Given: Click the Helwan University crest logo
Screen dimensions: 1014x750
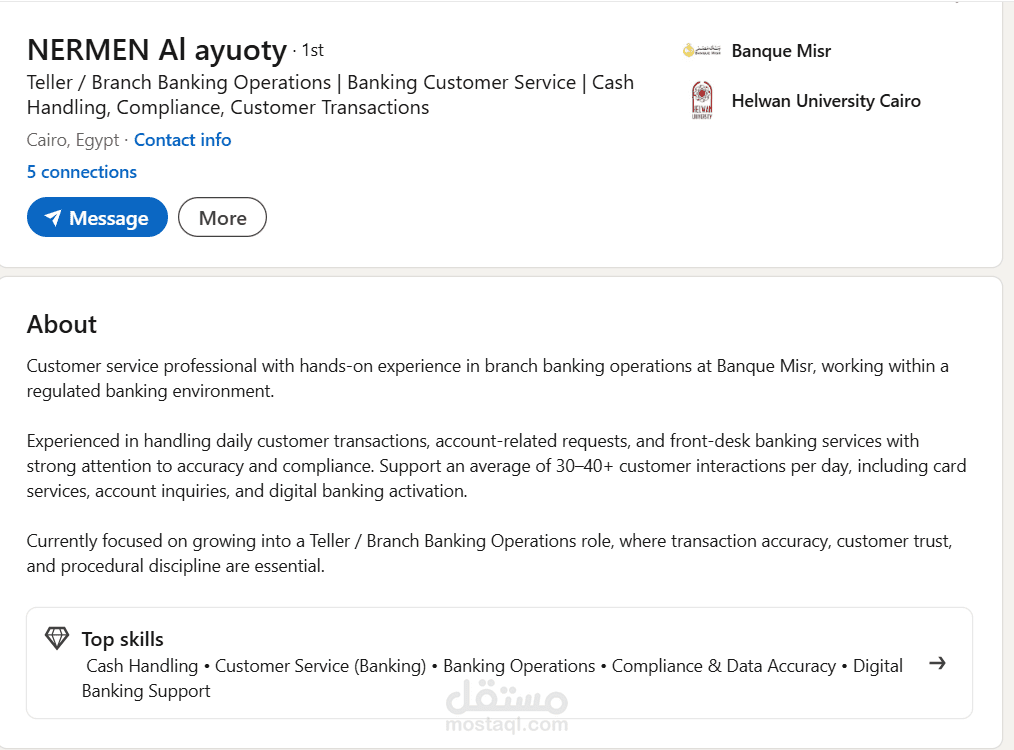Looking at the screenshot, I should (x=702, y=101).
